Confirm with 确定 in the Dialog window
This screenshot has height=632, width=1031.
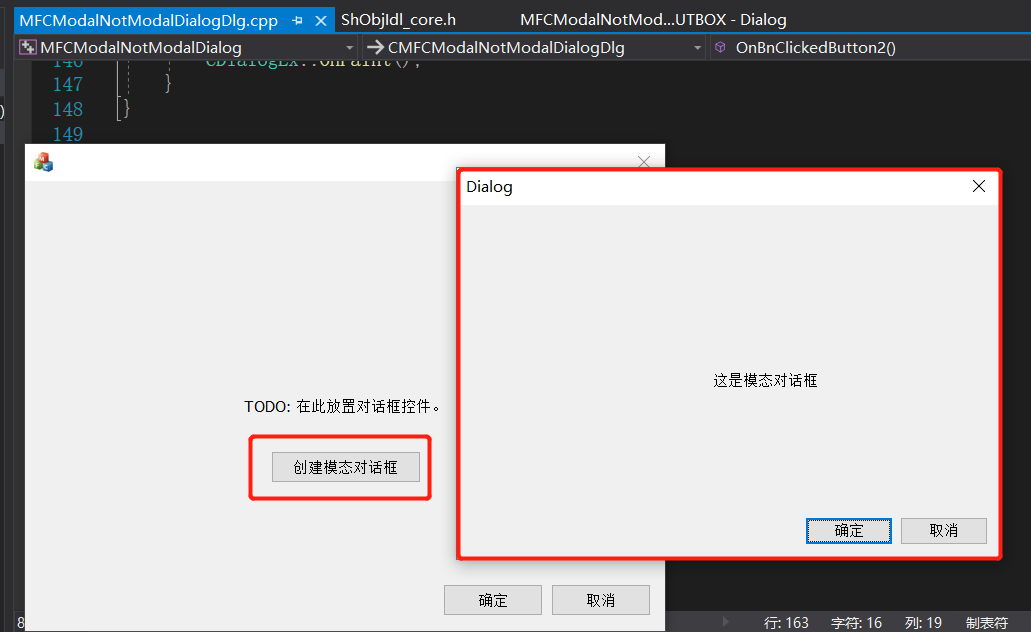[x=849, y=531]
